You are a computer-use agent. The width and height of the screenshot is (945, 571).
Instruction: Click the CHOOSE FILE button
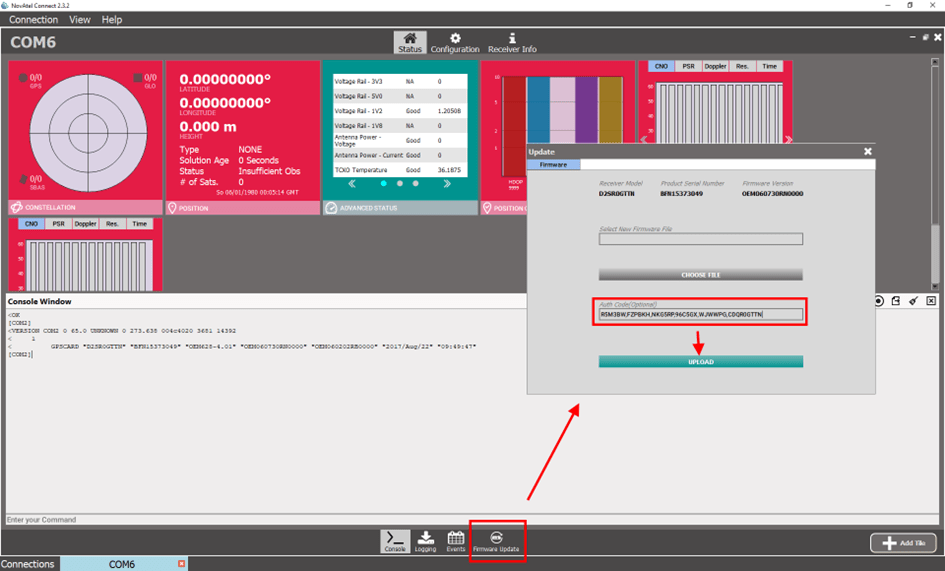(700, 274)
